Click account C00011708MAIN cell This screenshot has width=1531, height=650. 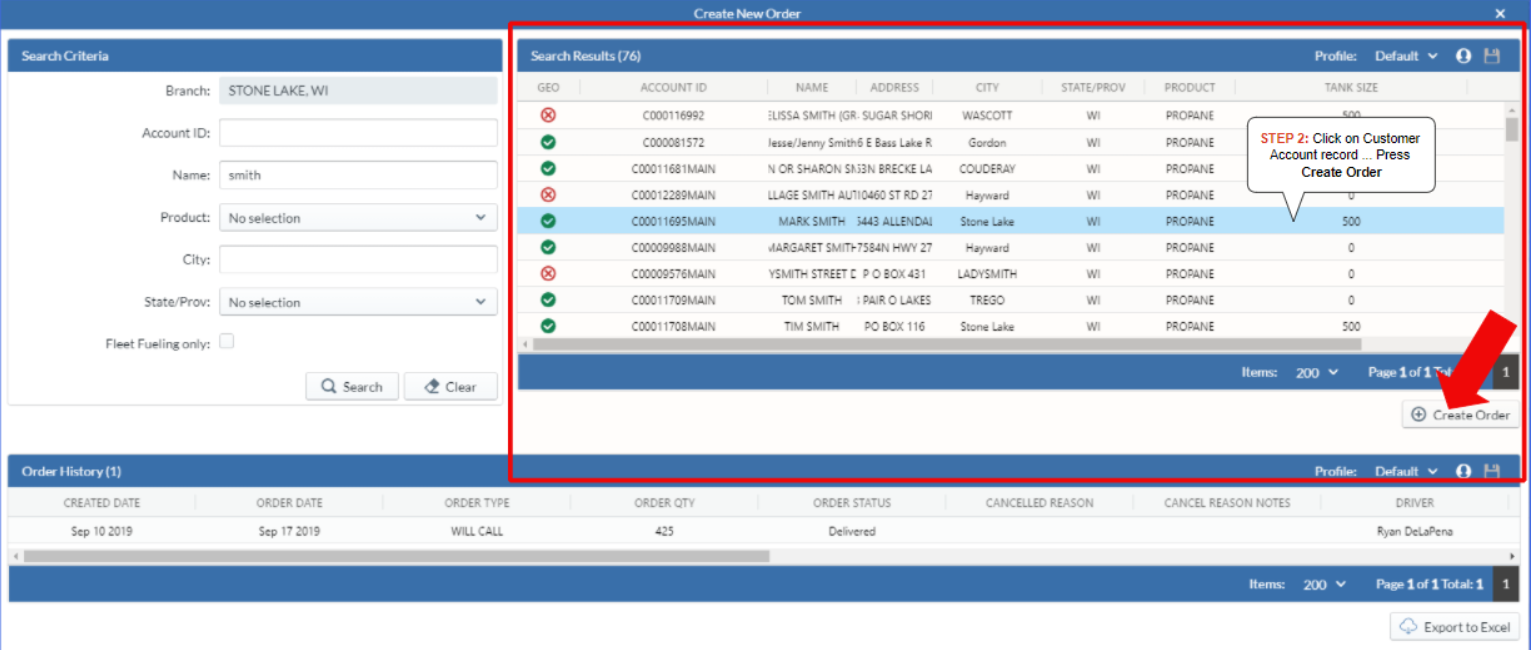coord(673,326)
